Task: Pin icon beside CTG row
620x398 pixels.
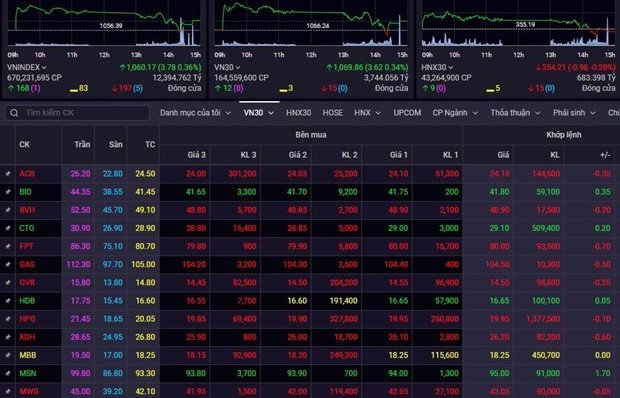Action: (8, 228)
